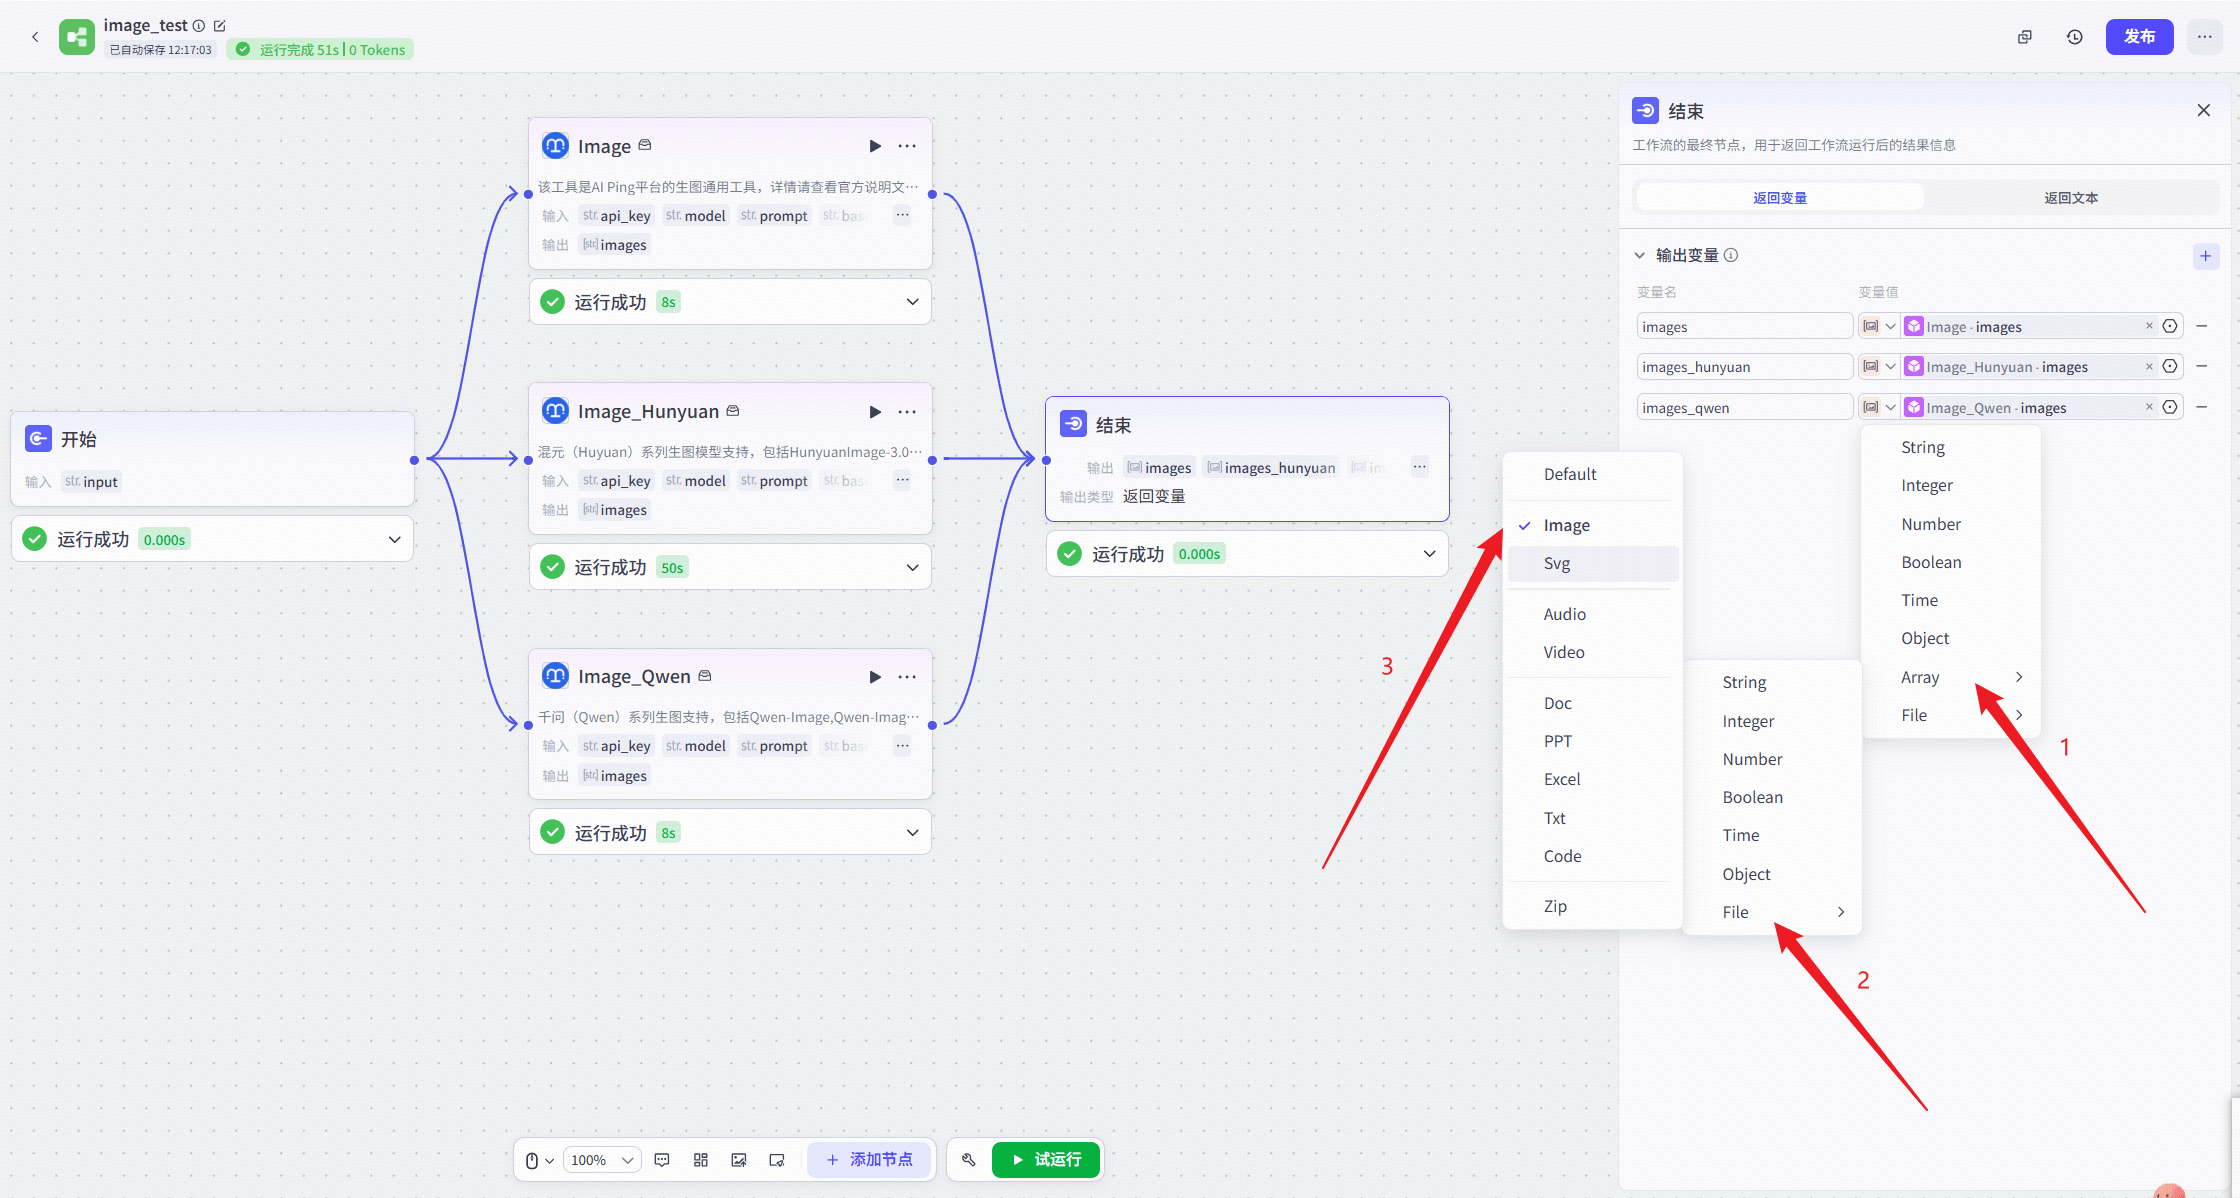The image size is (2240, 1198).
Task: Switch to the 返回文本 tab
Action: 2070,198
